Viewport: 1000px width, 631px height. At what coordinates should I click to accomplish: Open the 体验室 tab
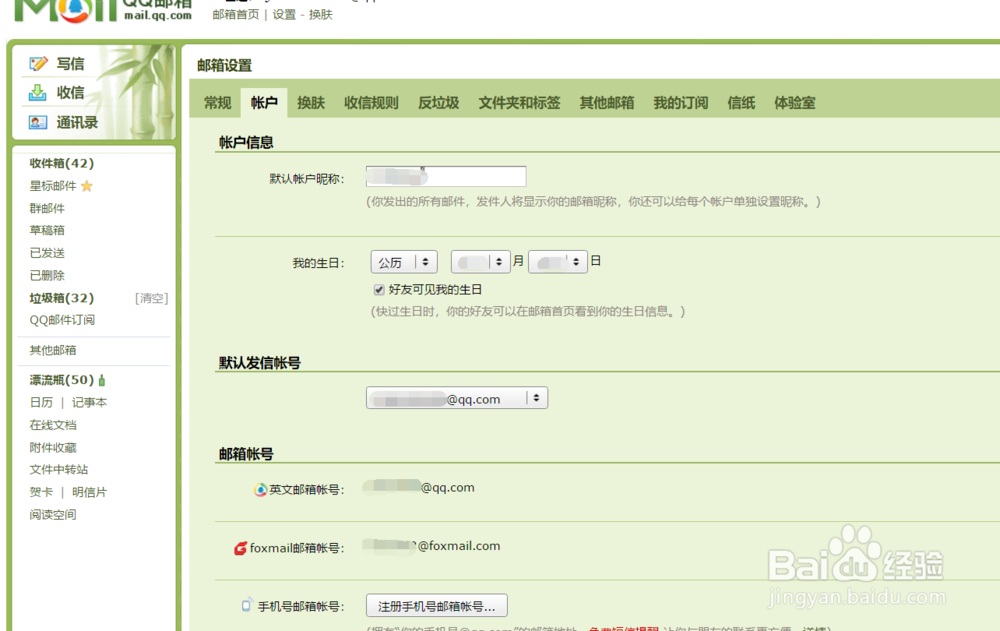pyautogui.click(x=795, y=103)
